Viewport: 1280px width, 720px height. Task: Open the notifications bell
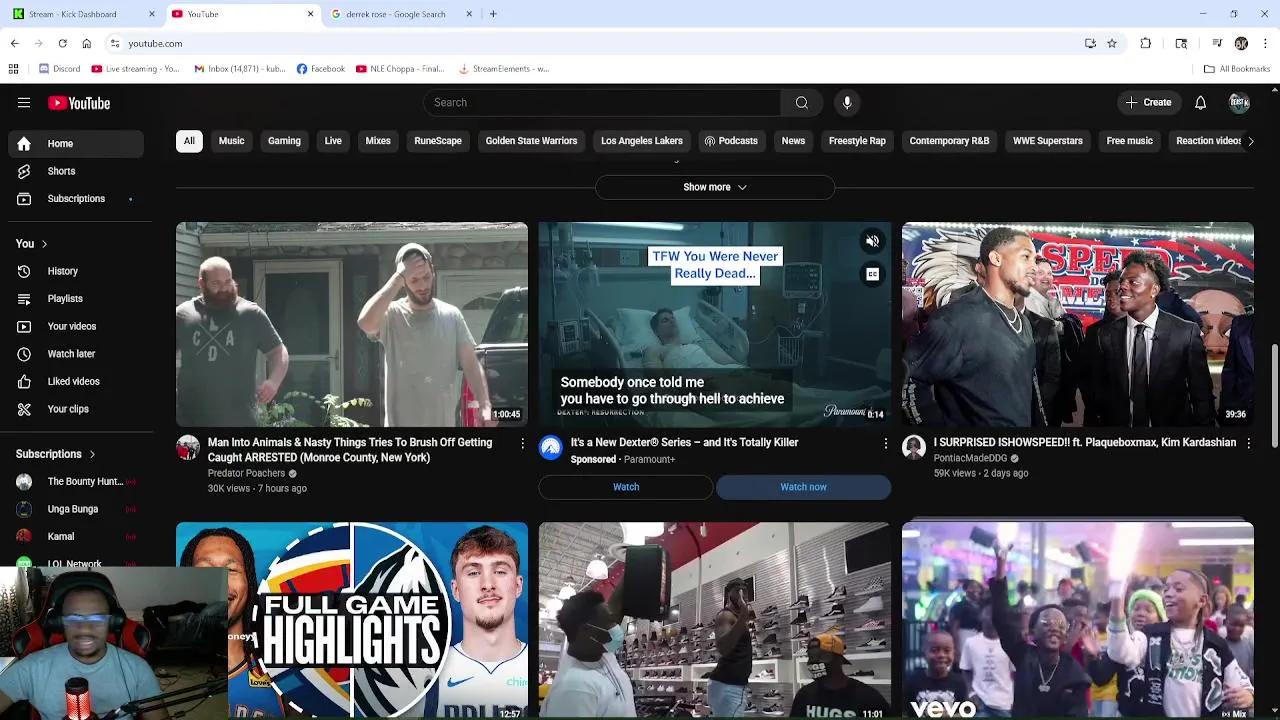point(1200,103)
